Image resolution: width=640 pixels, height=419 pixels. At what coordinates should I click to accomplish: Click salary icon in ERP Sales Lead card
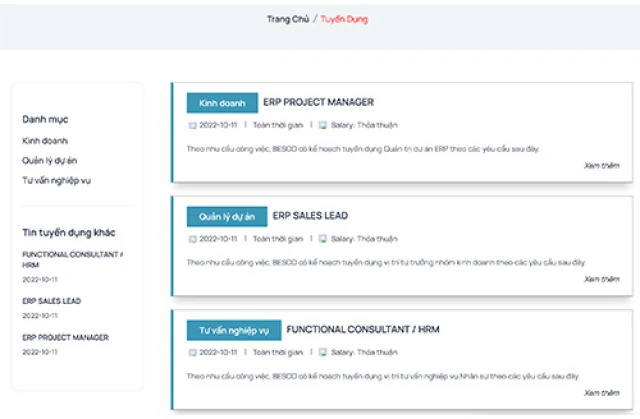pos(322,239)
